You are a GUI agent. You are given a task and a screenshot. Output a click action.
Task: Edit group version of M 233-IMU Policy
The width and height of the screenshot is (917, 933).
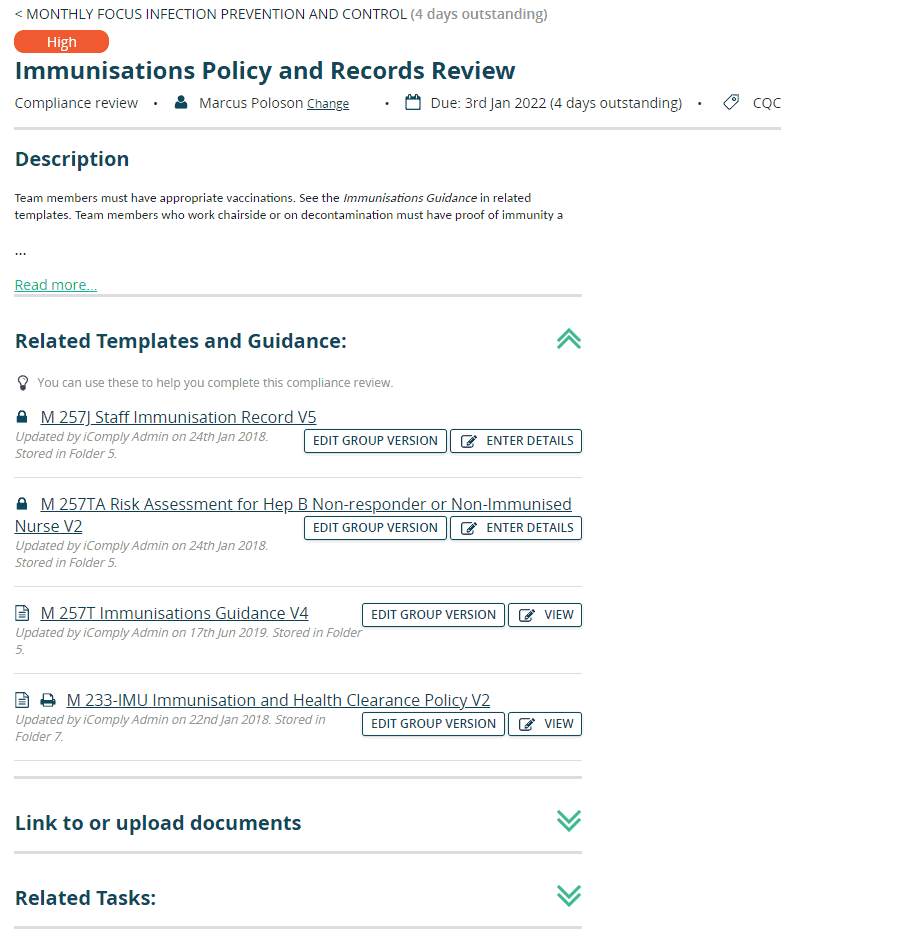point(433,724)
